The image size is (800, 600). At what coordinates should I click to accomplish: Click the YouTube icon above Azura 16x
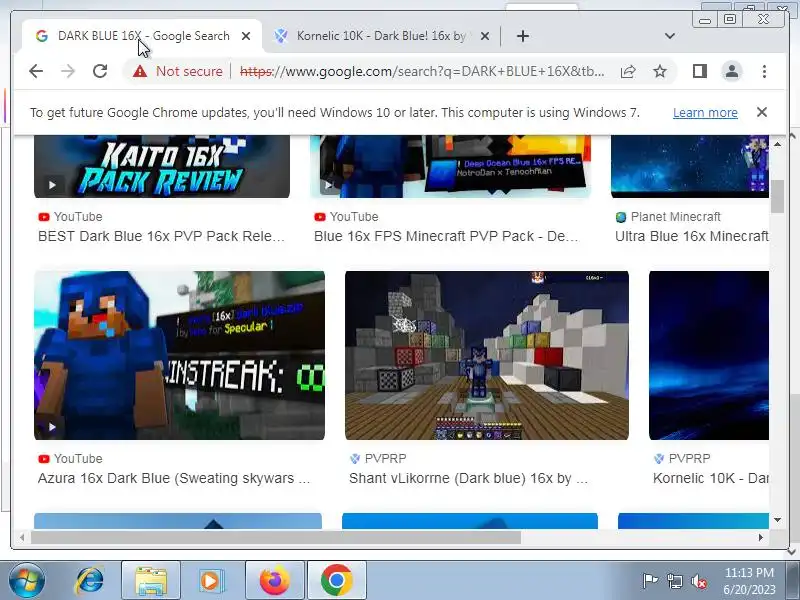pyautogui.click(x=44, y=459)
